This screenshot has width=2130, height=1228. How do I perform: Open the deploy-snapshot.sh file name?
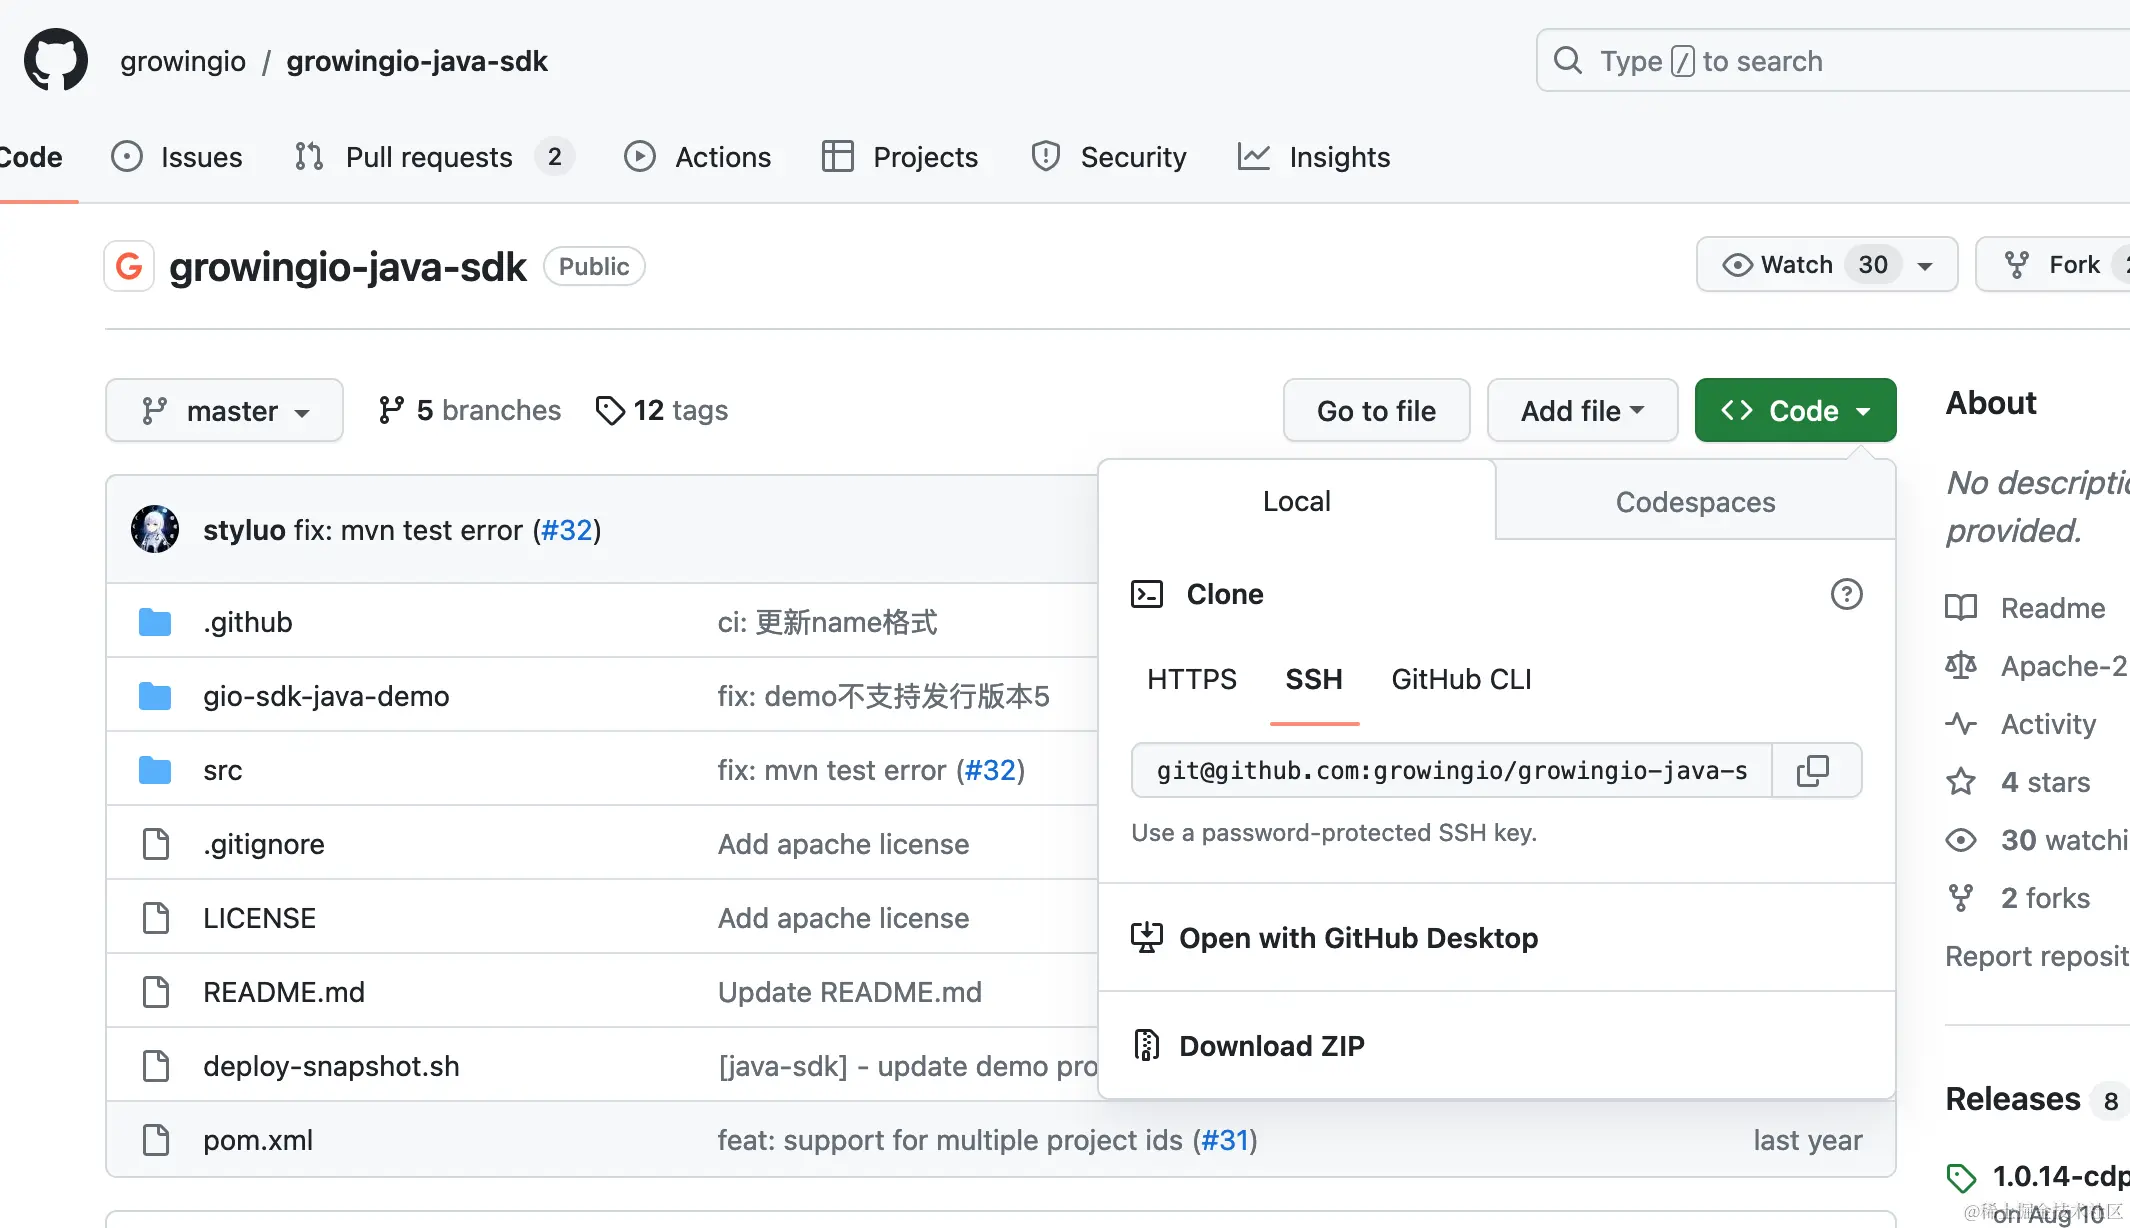click(x=331, y=1066)
